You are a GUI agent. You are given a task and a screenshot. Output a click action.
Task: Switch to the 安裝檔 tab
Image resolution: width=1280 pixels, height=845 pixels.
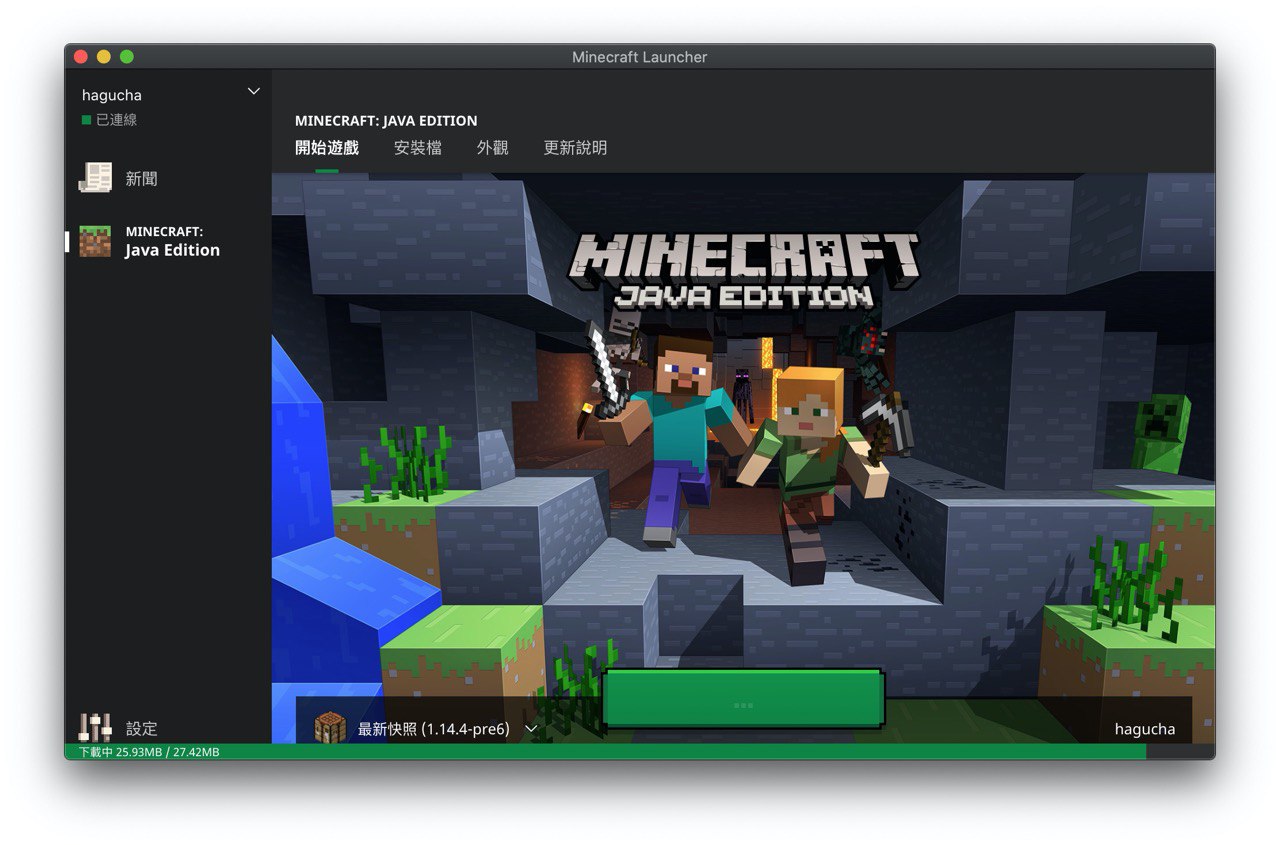tap(418, 148)
